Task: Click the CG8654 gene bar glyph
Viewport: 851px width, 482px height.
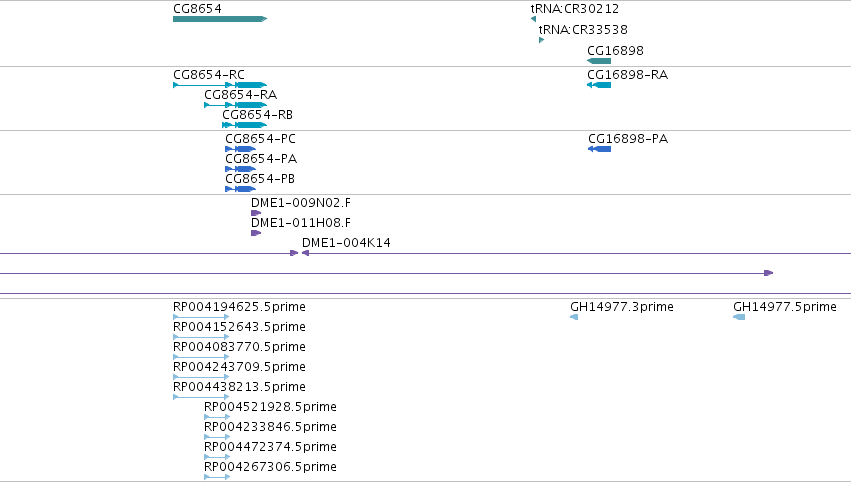Action: tap(220, 19)
